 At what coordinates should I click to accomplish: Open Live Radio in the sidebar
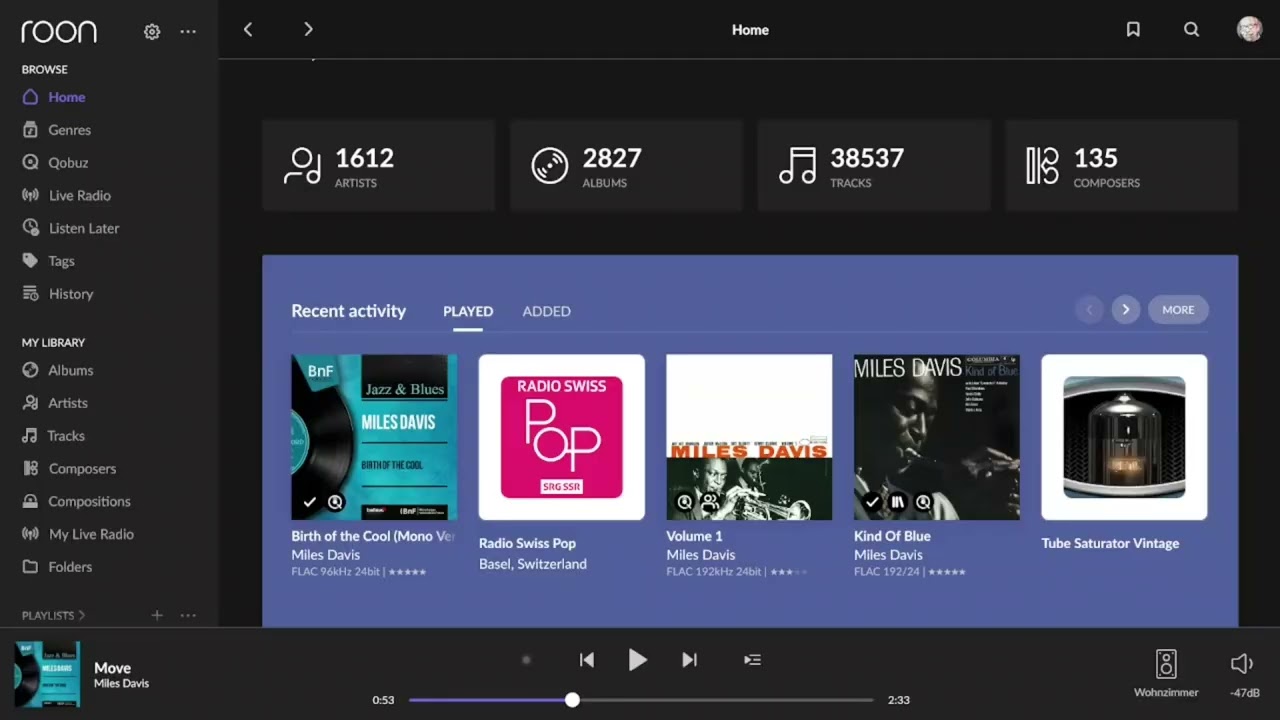[66, 196]
